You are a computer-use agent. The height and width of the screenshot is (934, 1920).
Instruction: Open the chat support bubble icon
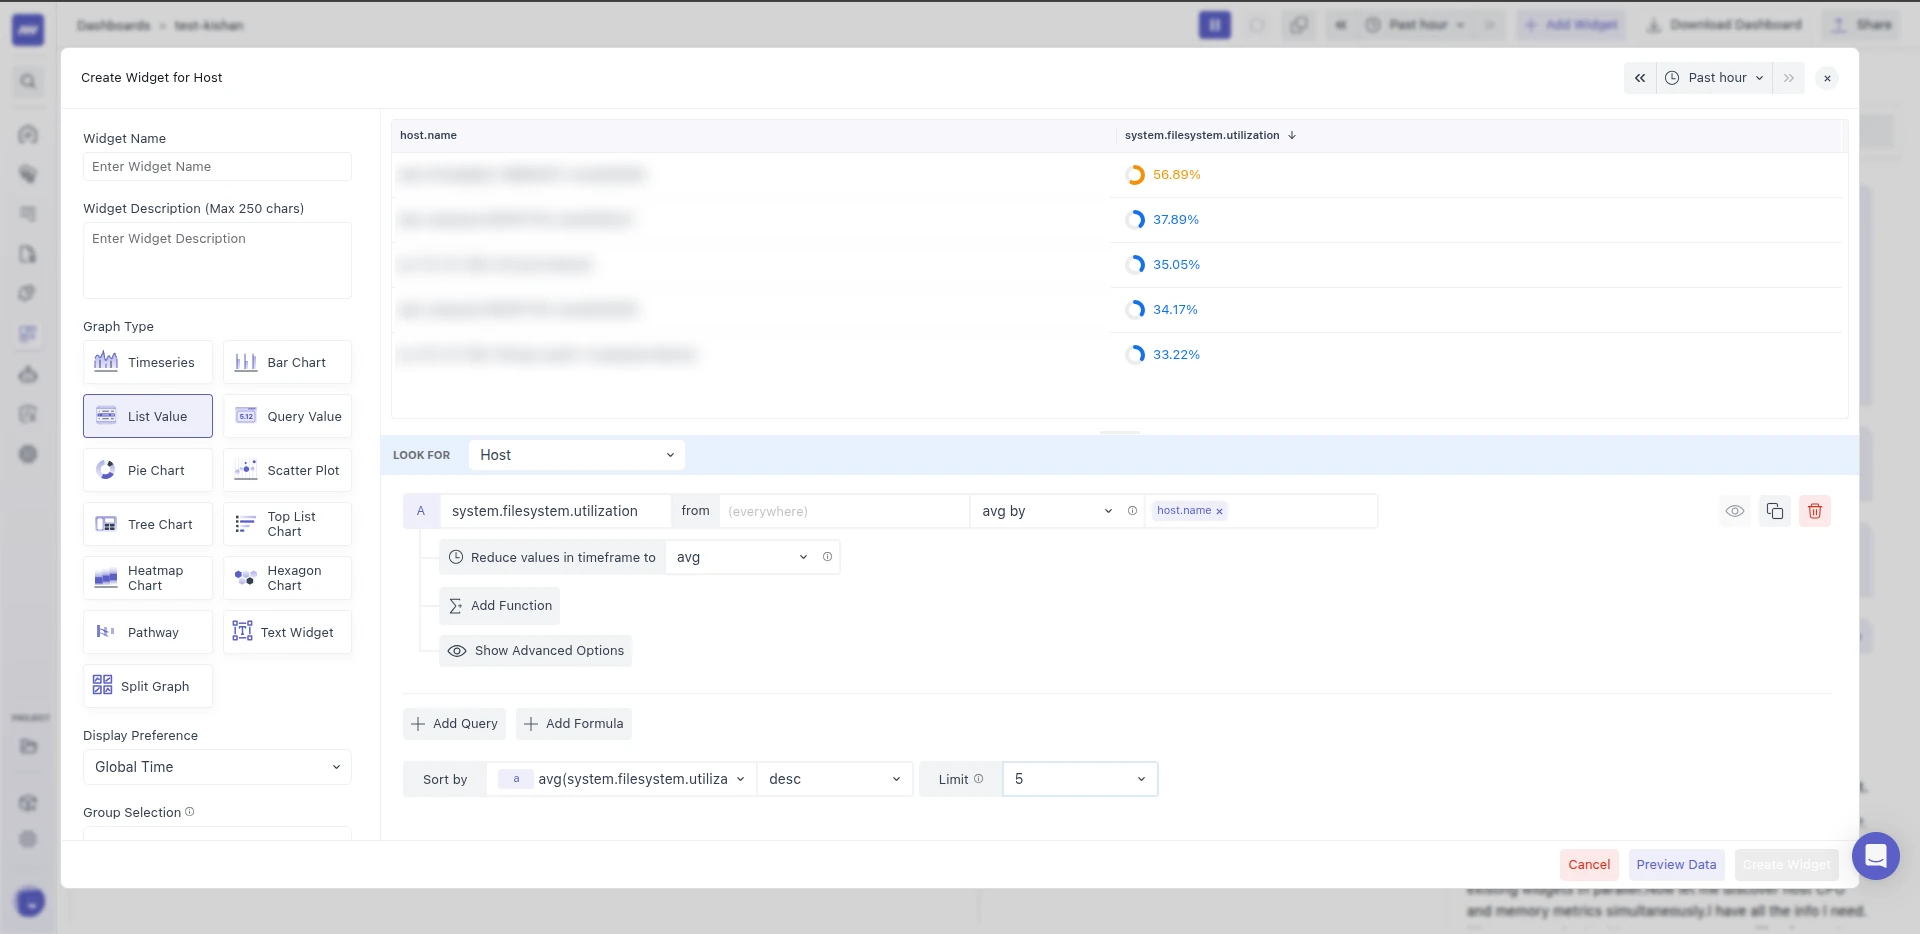[x=1876, y=856]
